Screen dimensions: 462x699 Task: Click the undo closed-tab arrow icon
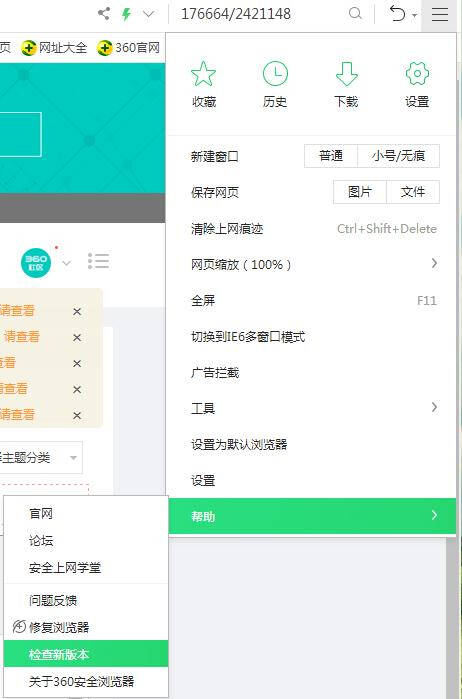(397, 14)
